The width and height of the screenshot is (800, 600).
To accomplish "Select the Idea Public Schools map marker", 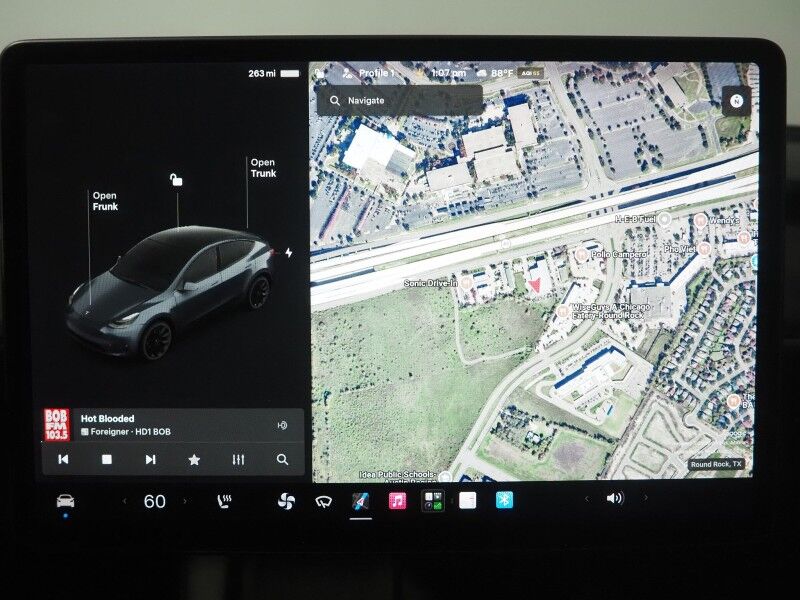I will tap(445, 476).
